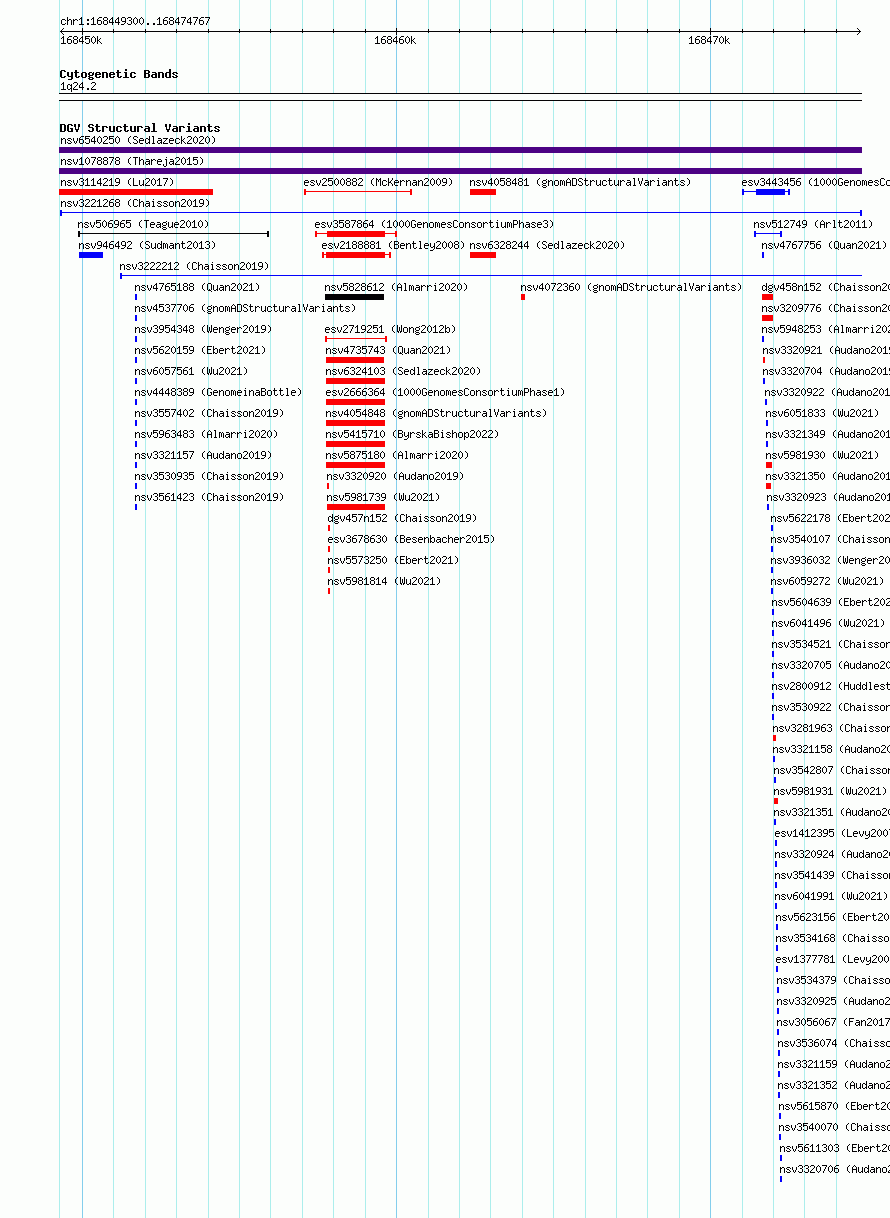Screen dimensions: 890x1218
Task: Select the red bar under nsv4735743 (Quan2021)
Action: 355,360
